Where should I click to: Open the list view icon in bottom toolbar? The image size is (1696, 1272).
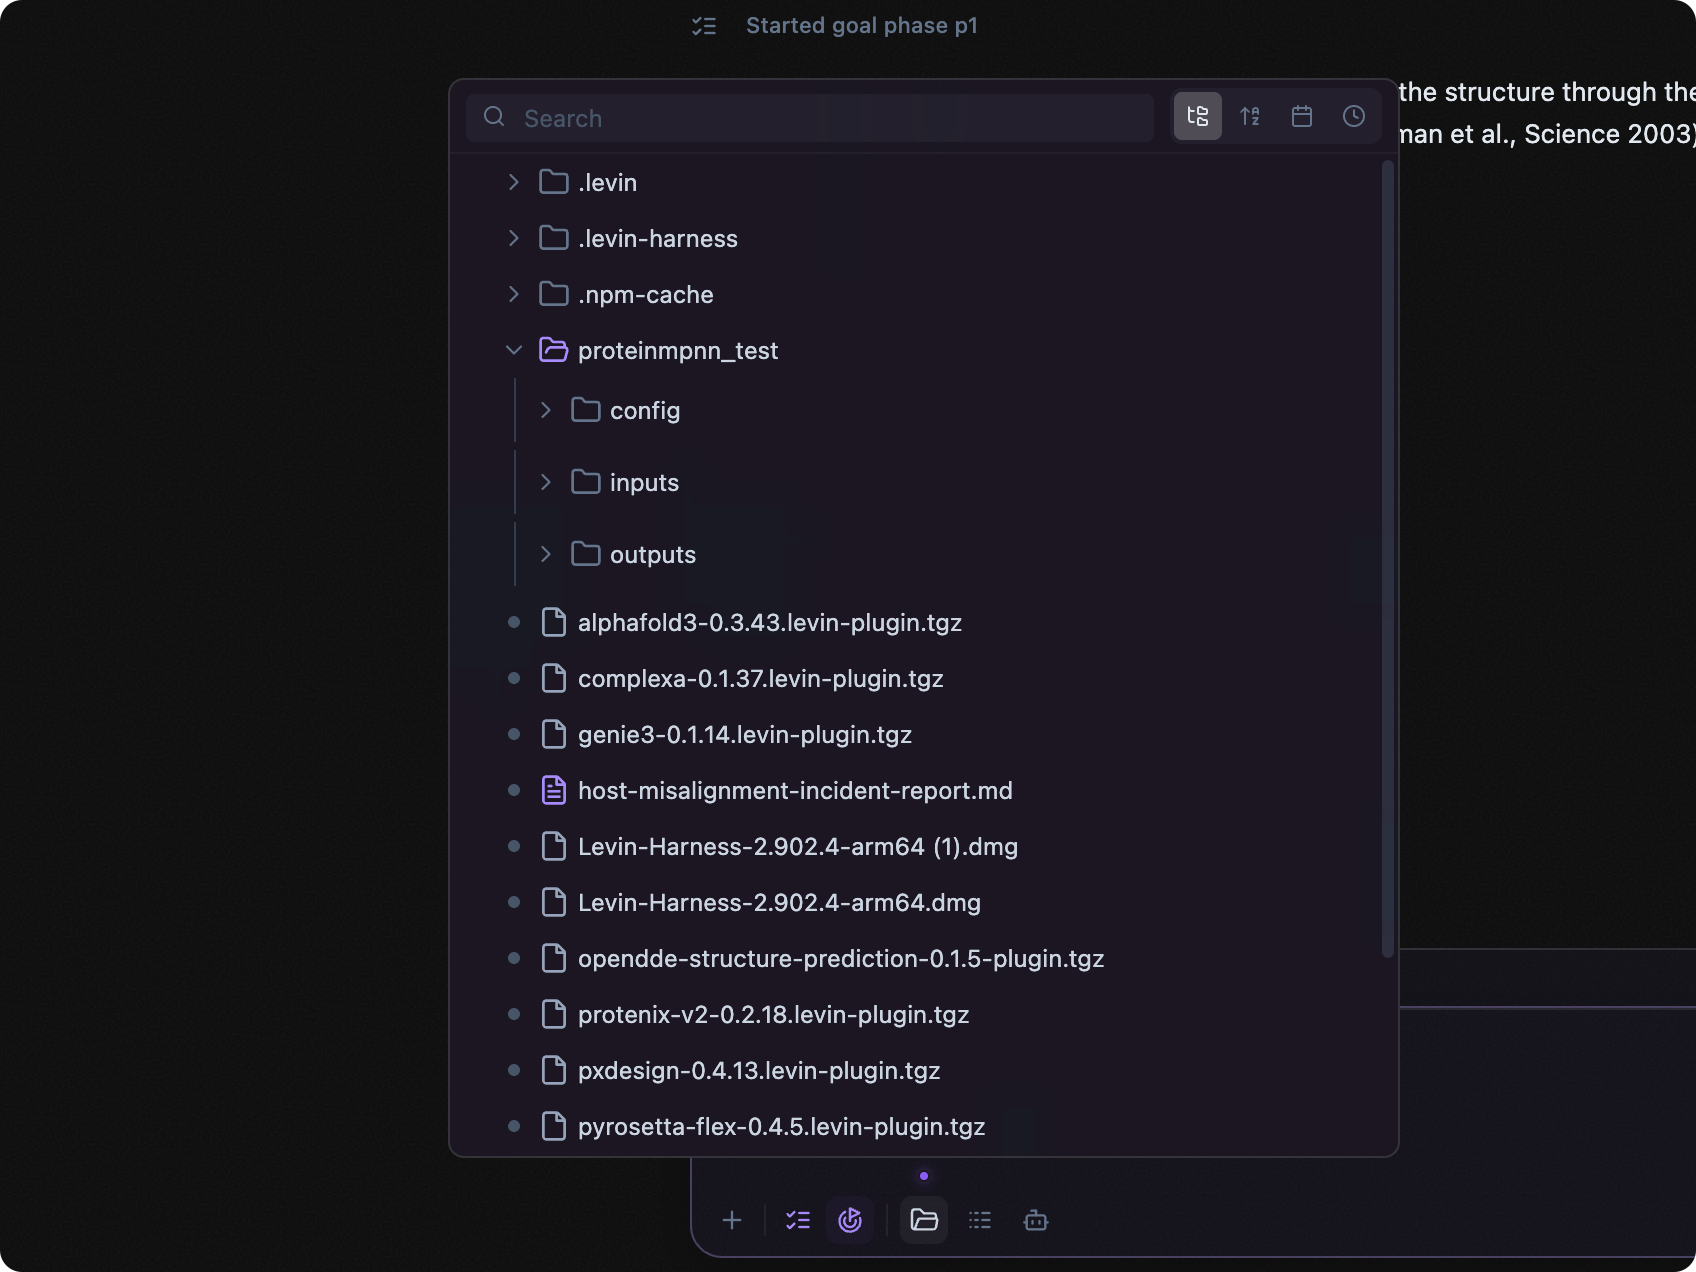tap(980, 1220)
